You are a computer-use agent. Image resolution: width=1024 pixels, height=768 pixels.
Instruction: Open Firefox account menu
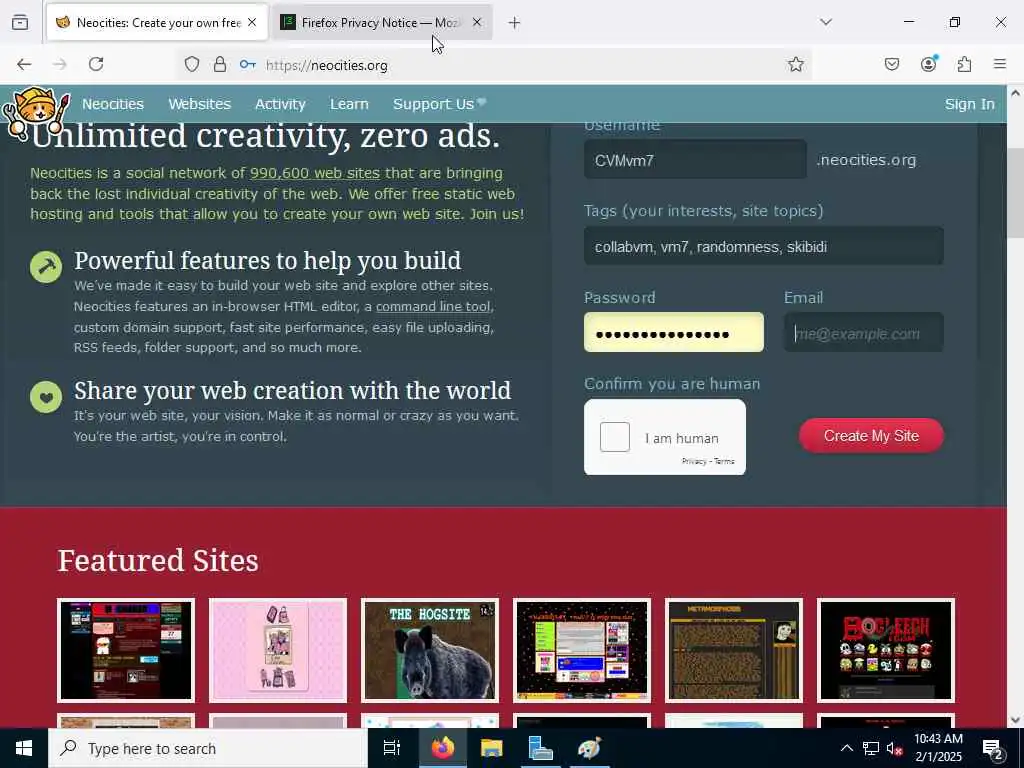929,64
